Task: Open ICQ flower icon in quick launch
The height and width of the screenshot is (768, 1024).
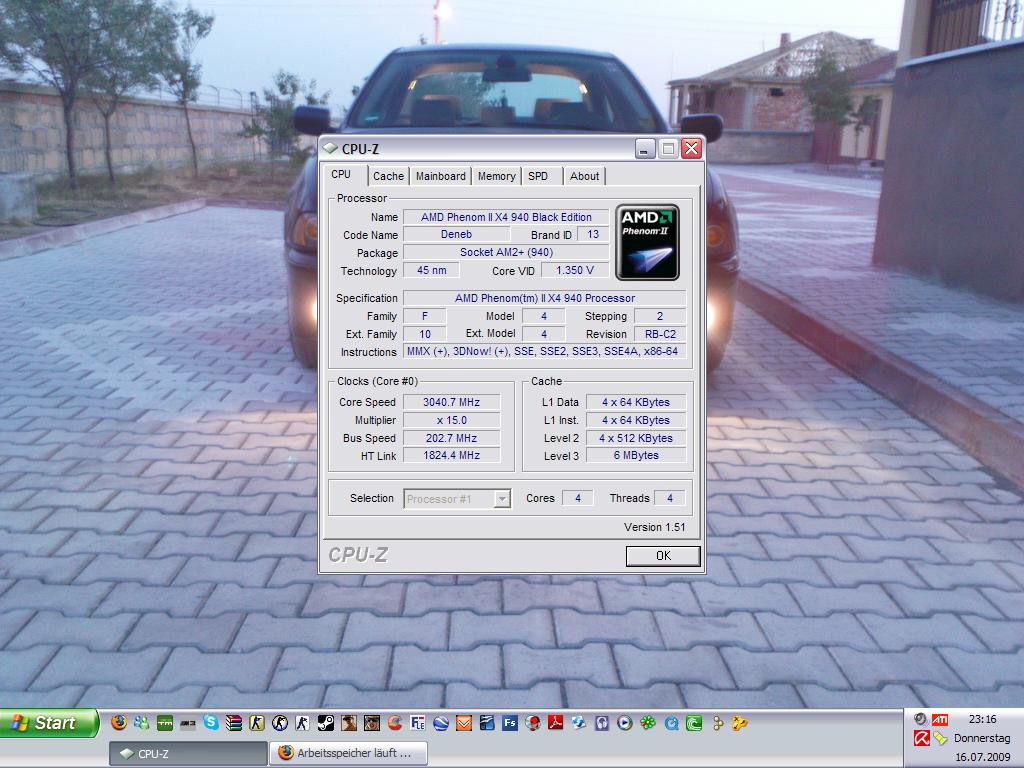Action: 647,723
